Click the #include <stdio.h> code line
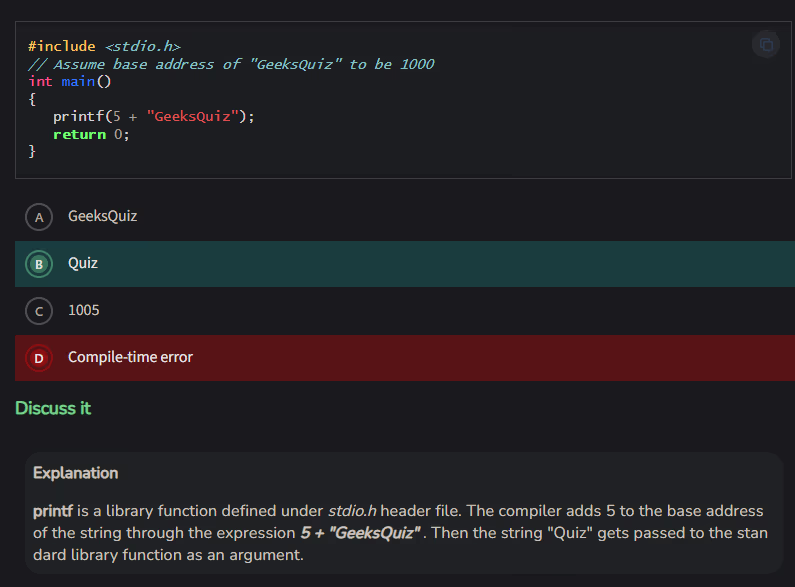Image resolution: width=795 pixels, height=587 pixels. 104,46
